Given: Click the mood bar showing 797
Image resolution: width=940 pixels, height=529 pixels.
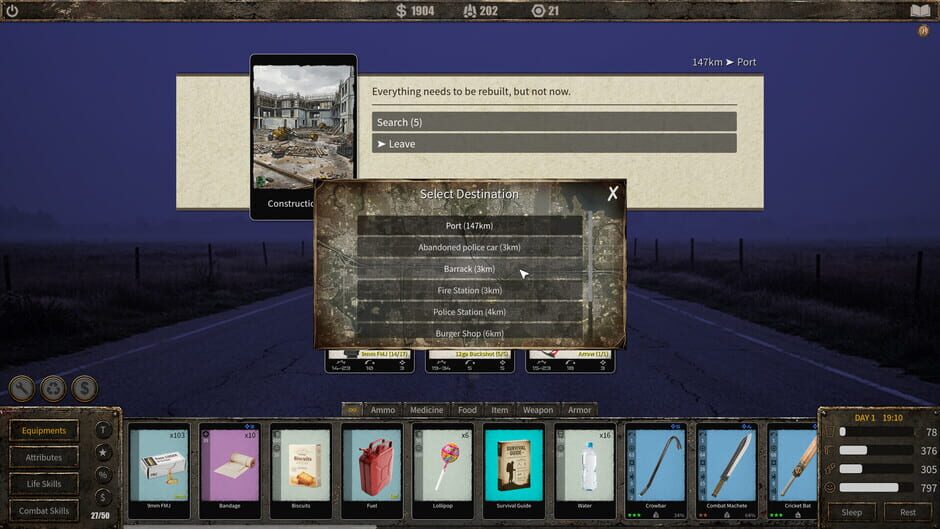Looking at the screenshot, I should [x=875, y=488].
